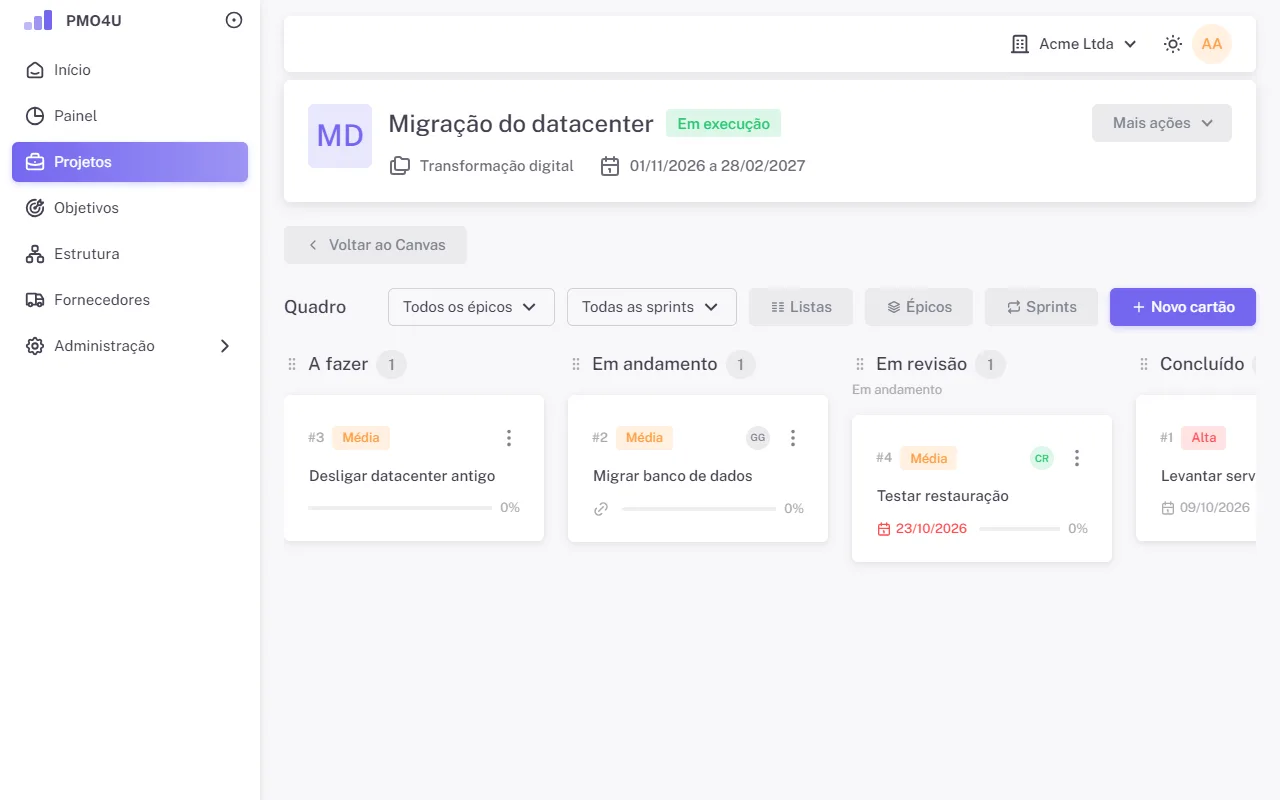Click the GG assignee avatar

758,438
